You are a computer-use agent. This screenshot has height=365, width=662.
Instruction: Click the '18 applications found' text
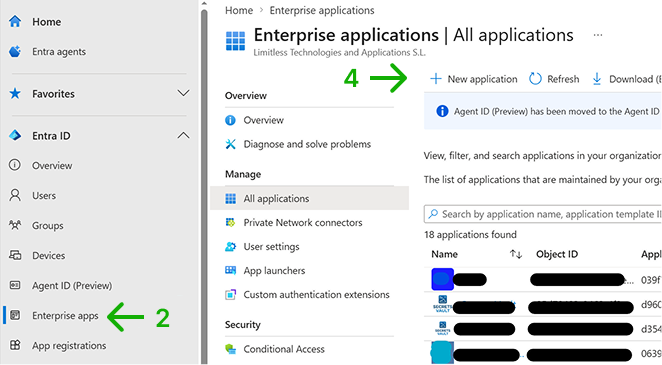click(x=470, y=234)
